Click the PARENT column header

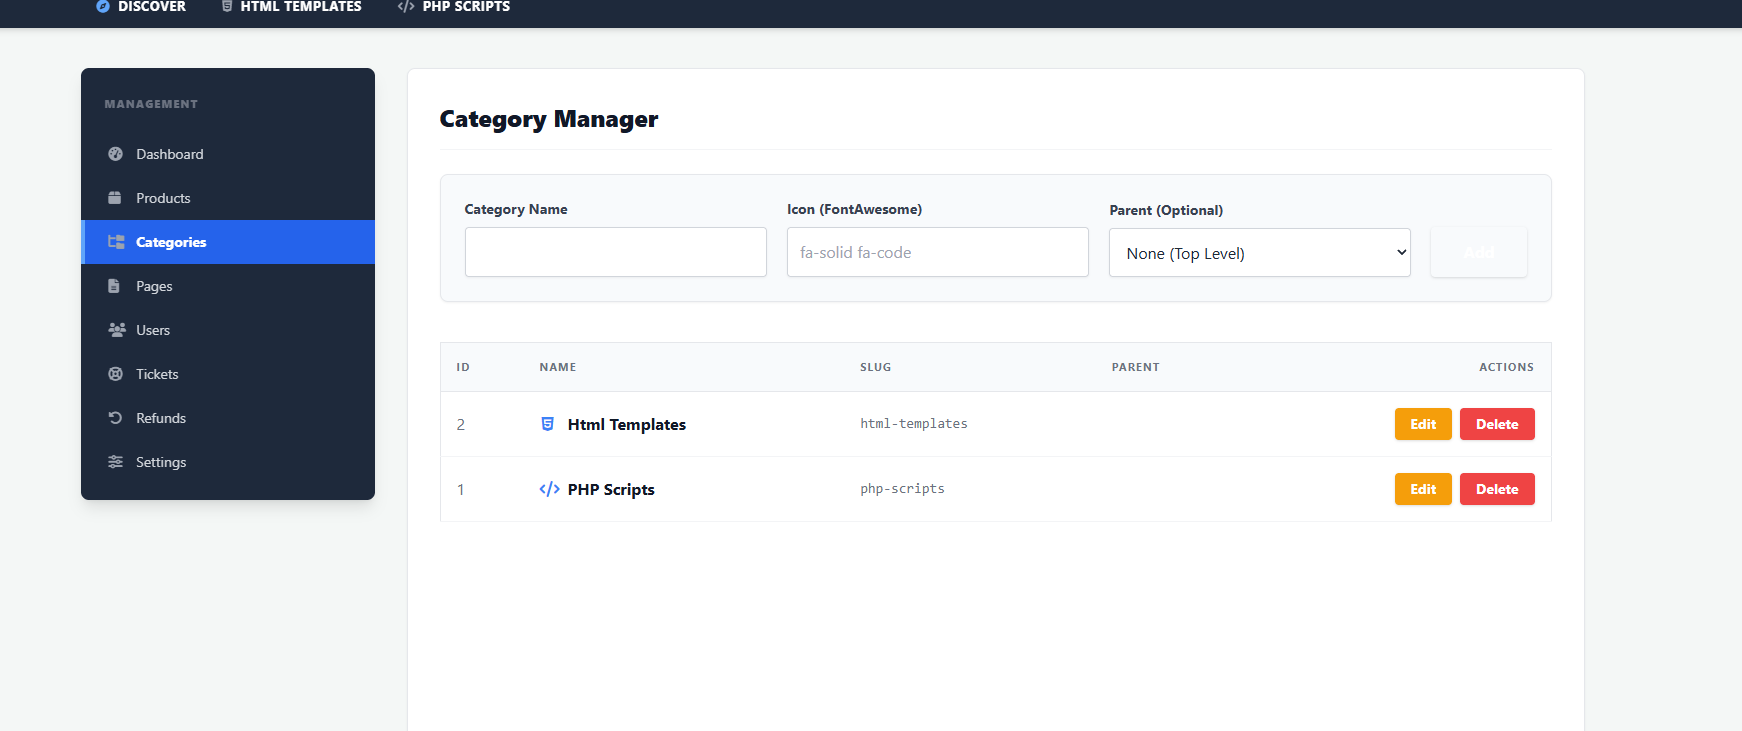1136,367
